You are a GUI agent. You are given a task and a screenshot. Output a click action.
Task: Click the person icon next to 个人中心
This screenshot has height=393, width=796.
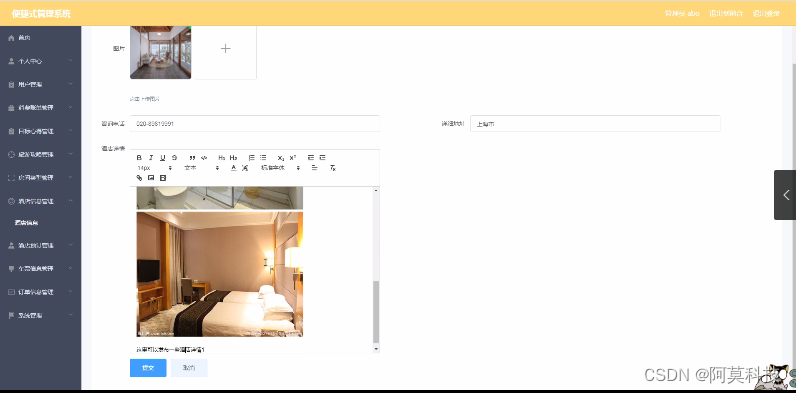click(11, 61)
